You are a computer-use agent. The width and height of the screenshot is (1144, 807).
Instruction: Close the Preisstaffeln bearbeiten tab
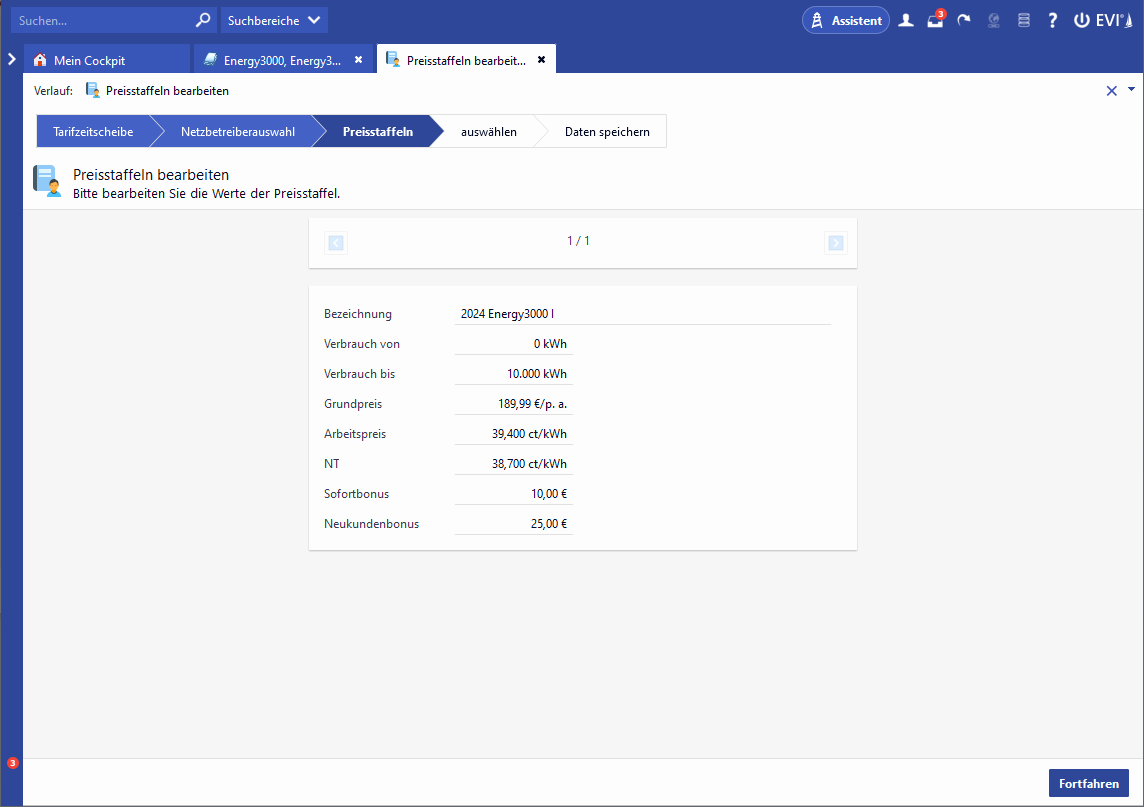(x=541, y=60)
